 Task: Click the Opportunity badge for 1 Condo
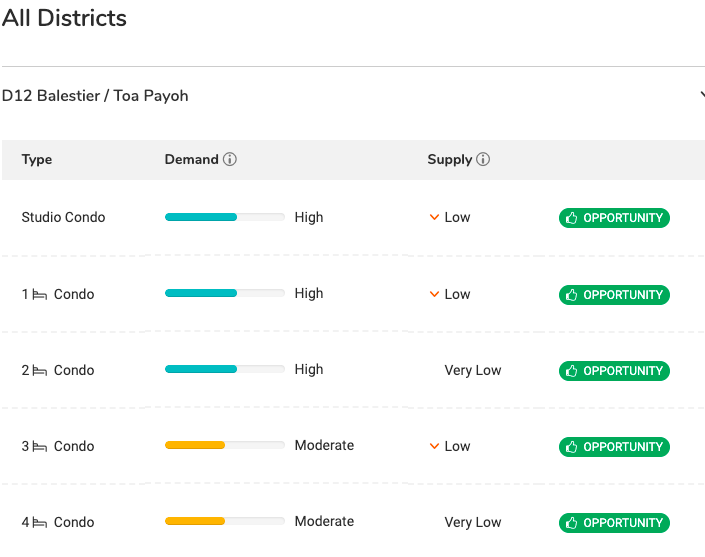613,295
